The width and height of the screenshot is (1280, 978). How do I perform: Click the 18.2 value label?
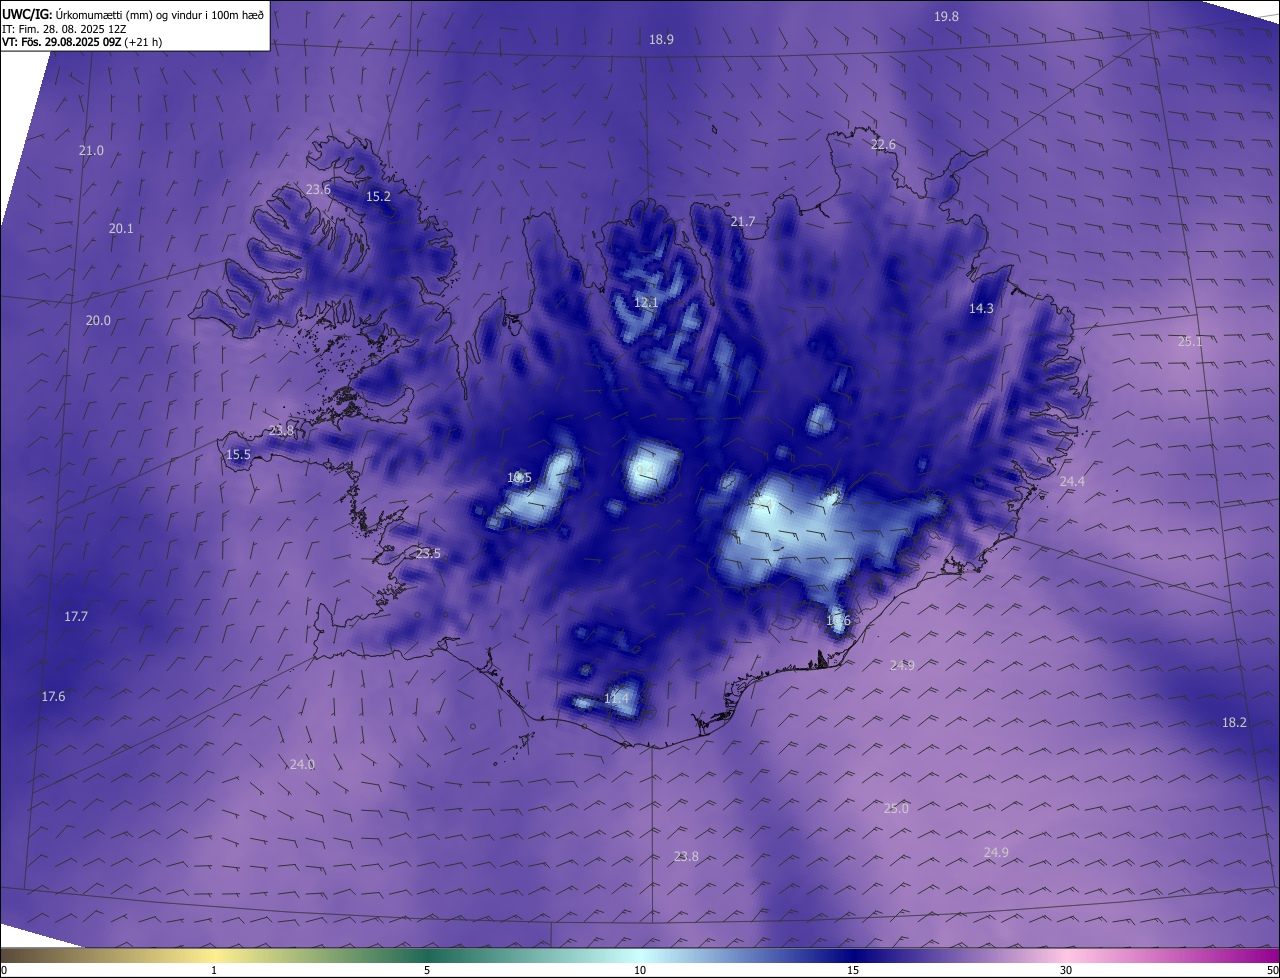click(x=1234, y=723)
